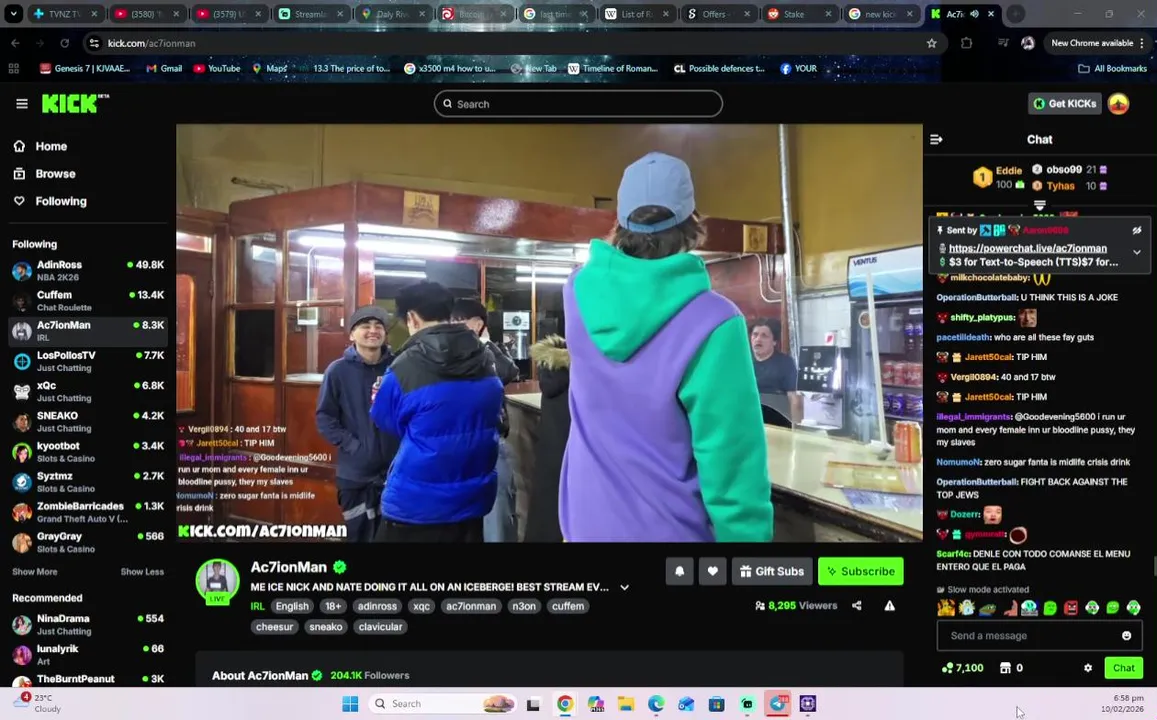
Task: Collapse the chat panel icon
Action: point(936,139)
